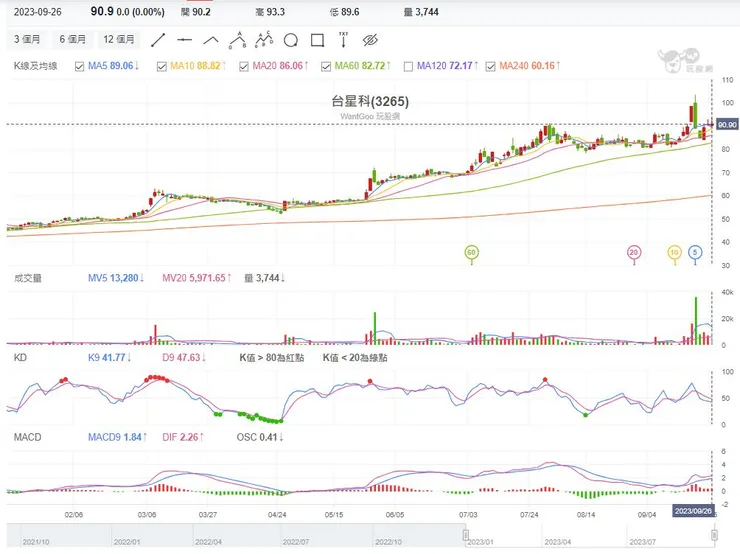Select the trend line drawing tool
The height and width of the screenshot is (554, 740).
[x=158, y=40]
